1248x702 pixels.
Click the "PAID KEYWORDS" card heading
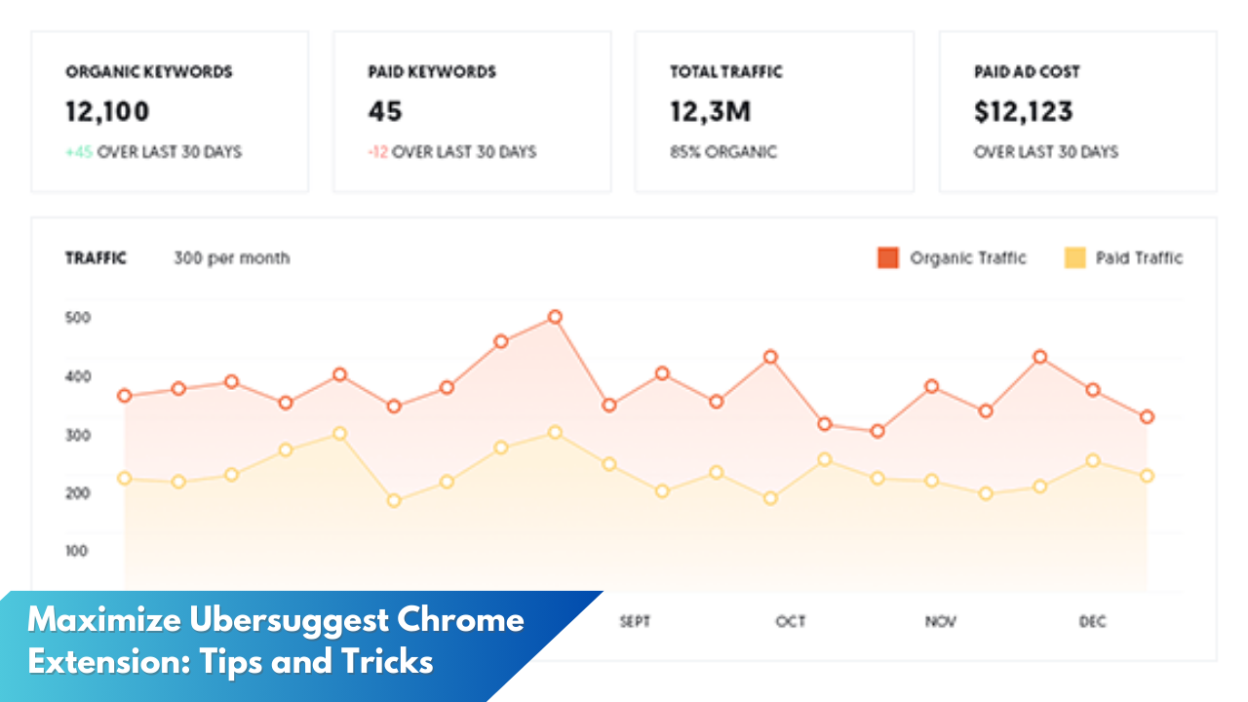point(432,72)
